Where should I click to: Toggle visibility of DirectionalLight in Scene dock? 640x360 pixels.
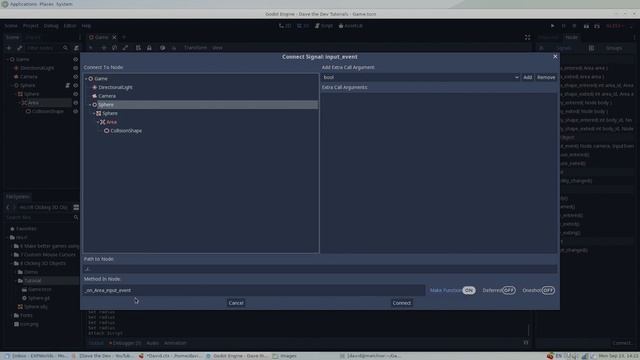[76, 68]
